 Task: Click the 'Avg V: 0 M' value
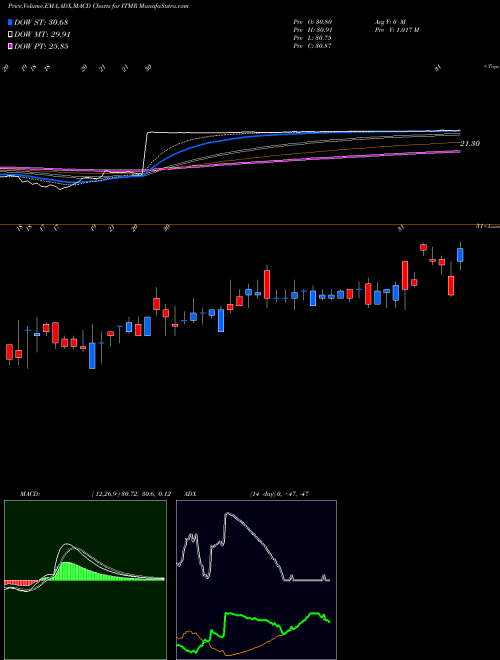point(389,22)
